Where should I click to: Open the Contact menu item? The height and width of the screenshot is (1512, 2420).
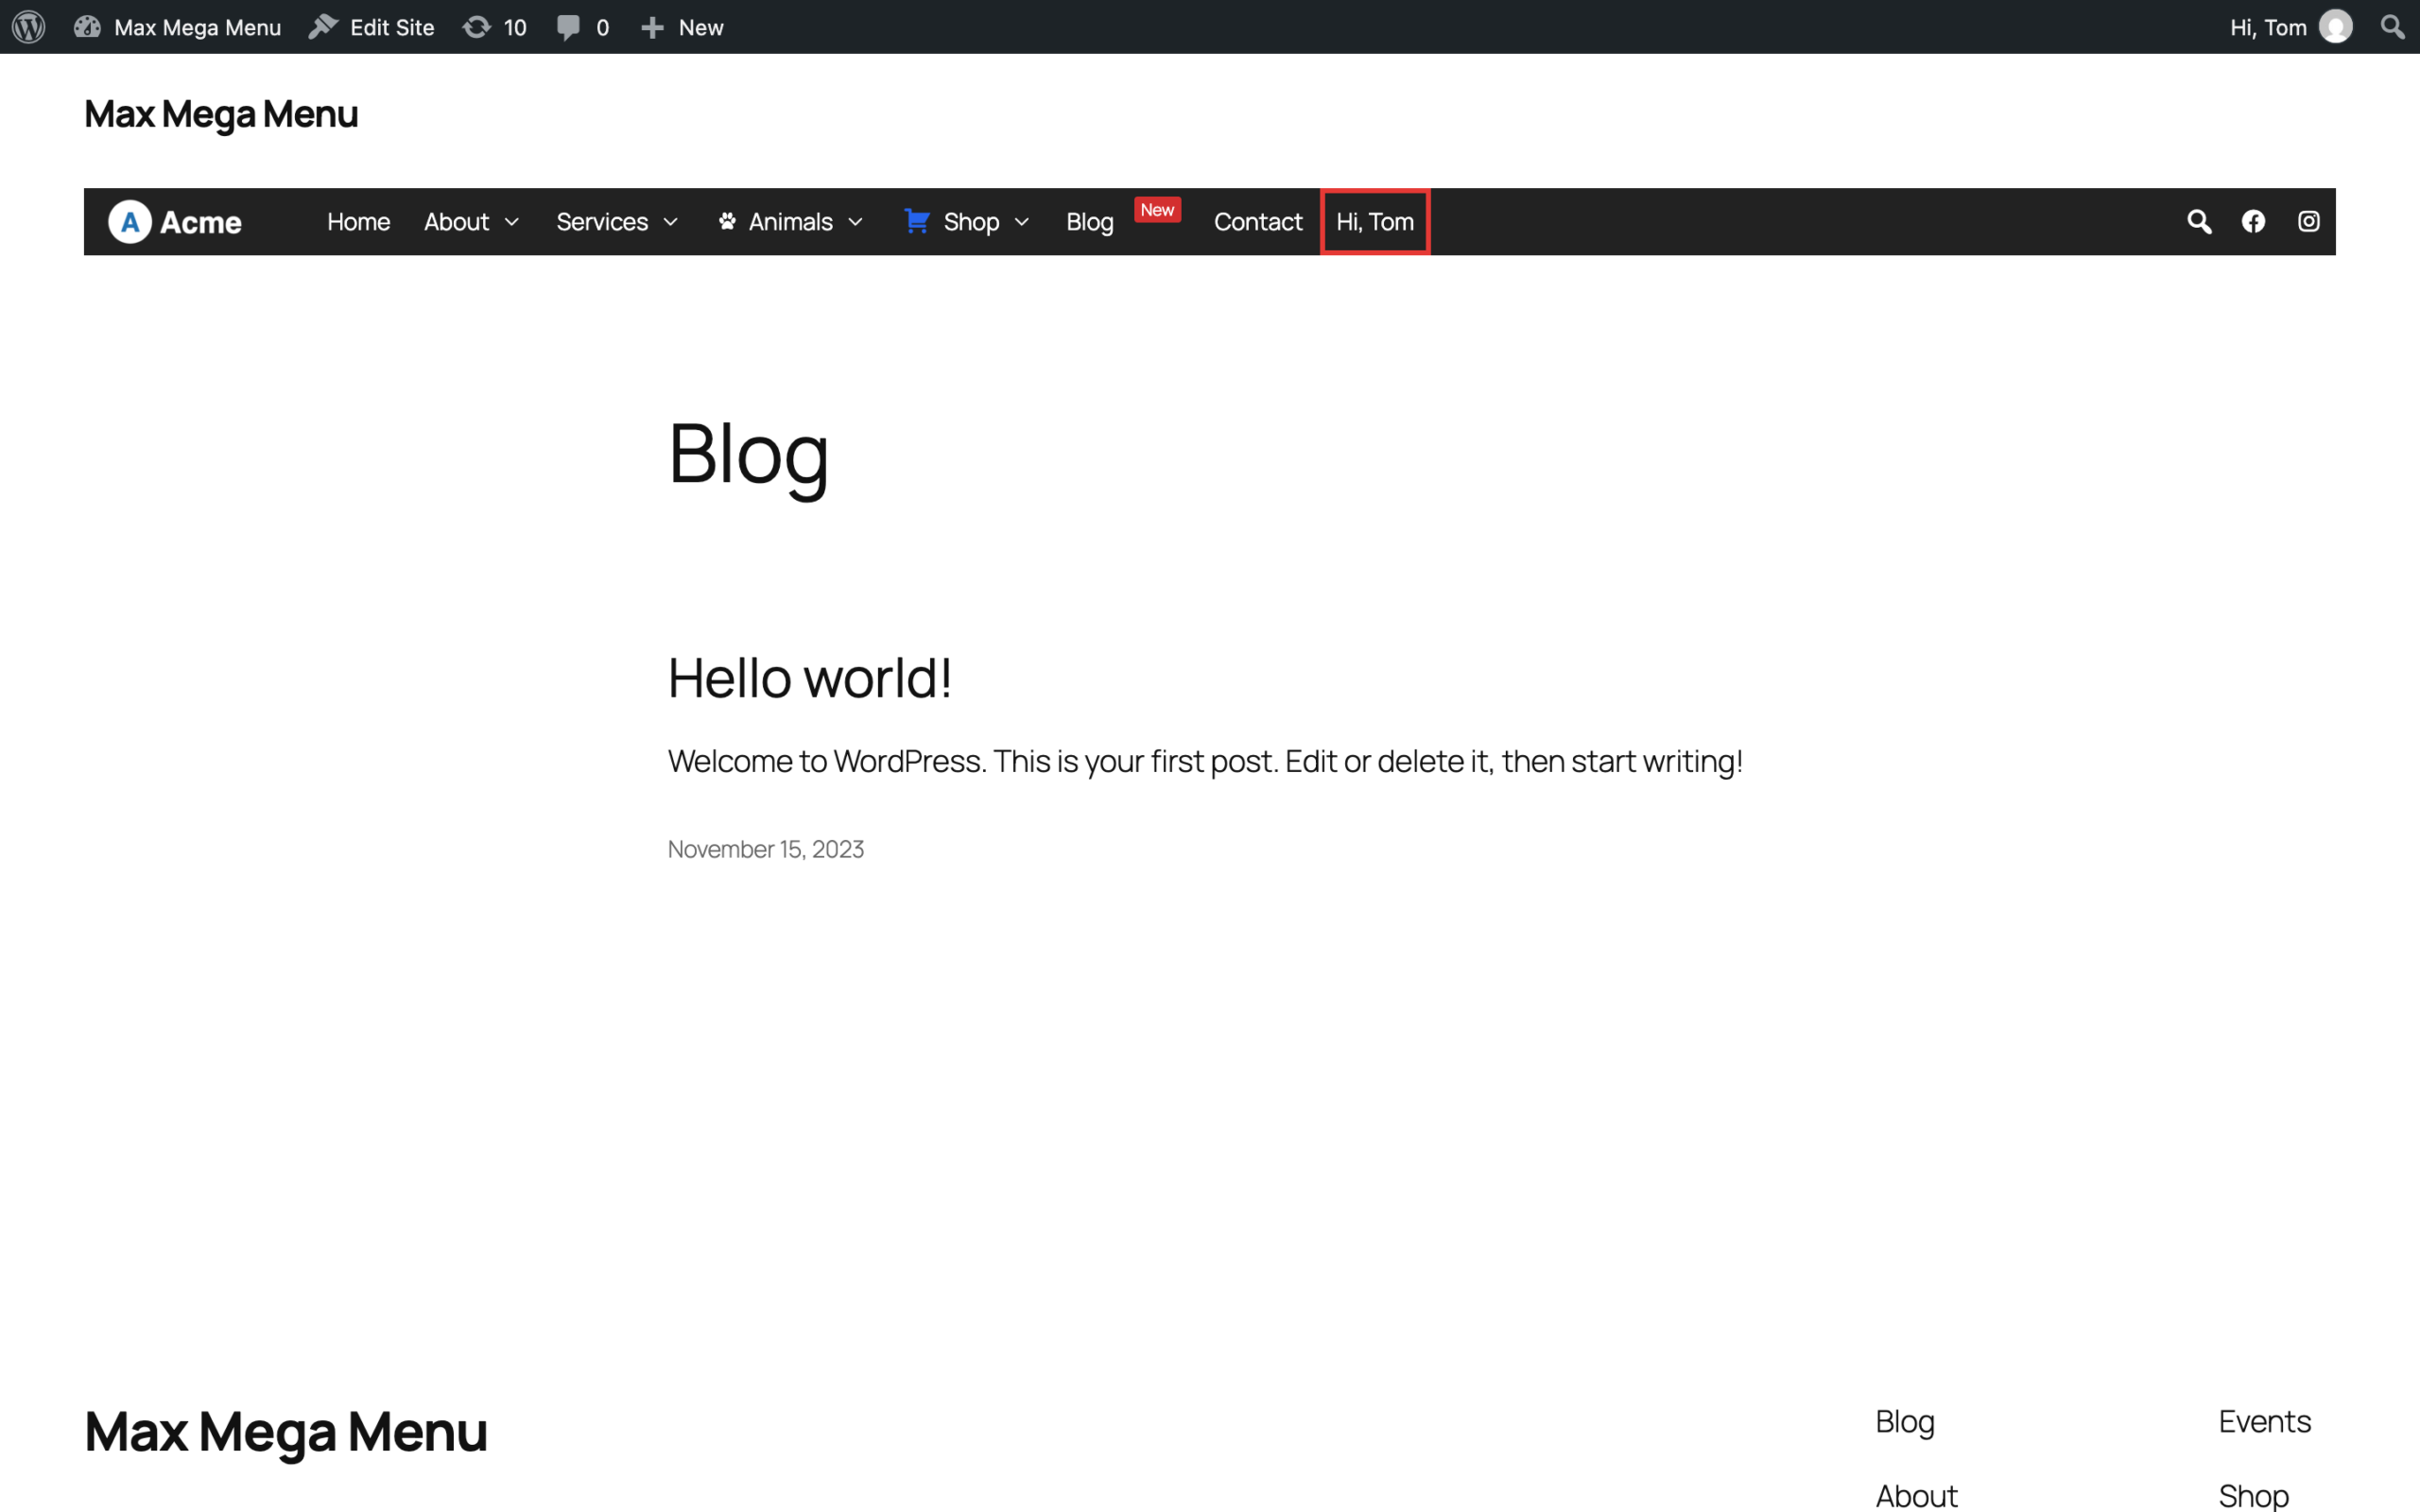coord(1258,222)
